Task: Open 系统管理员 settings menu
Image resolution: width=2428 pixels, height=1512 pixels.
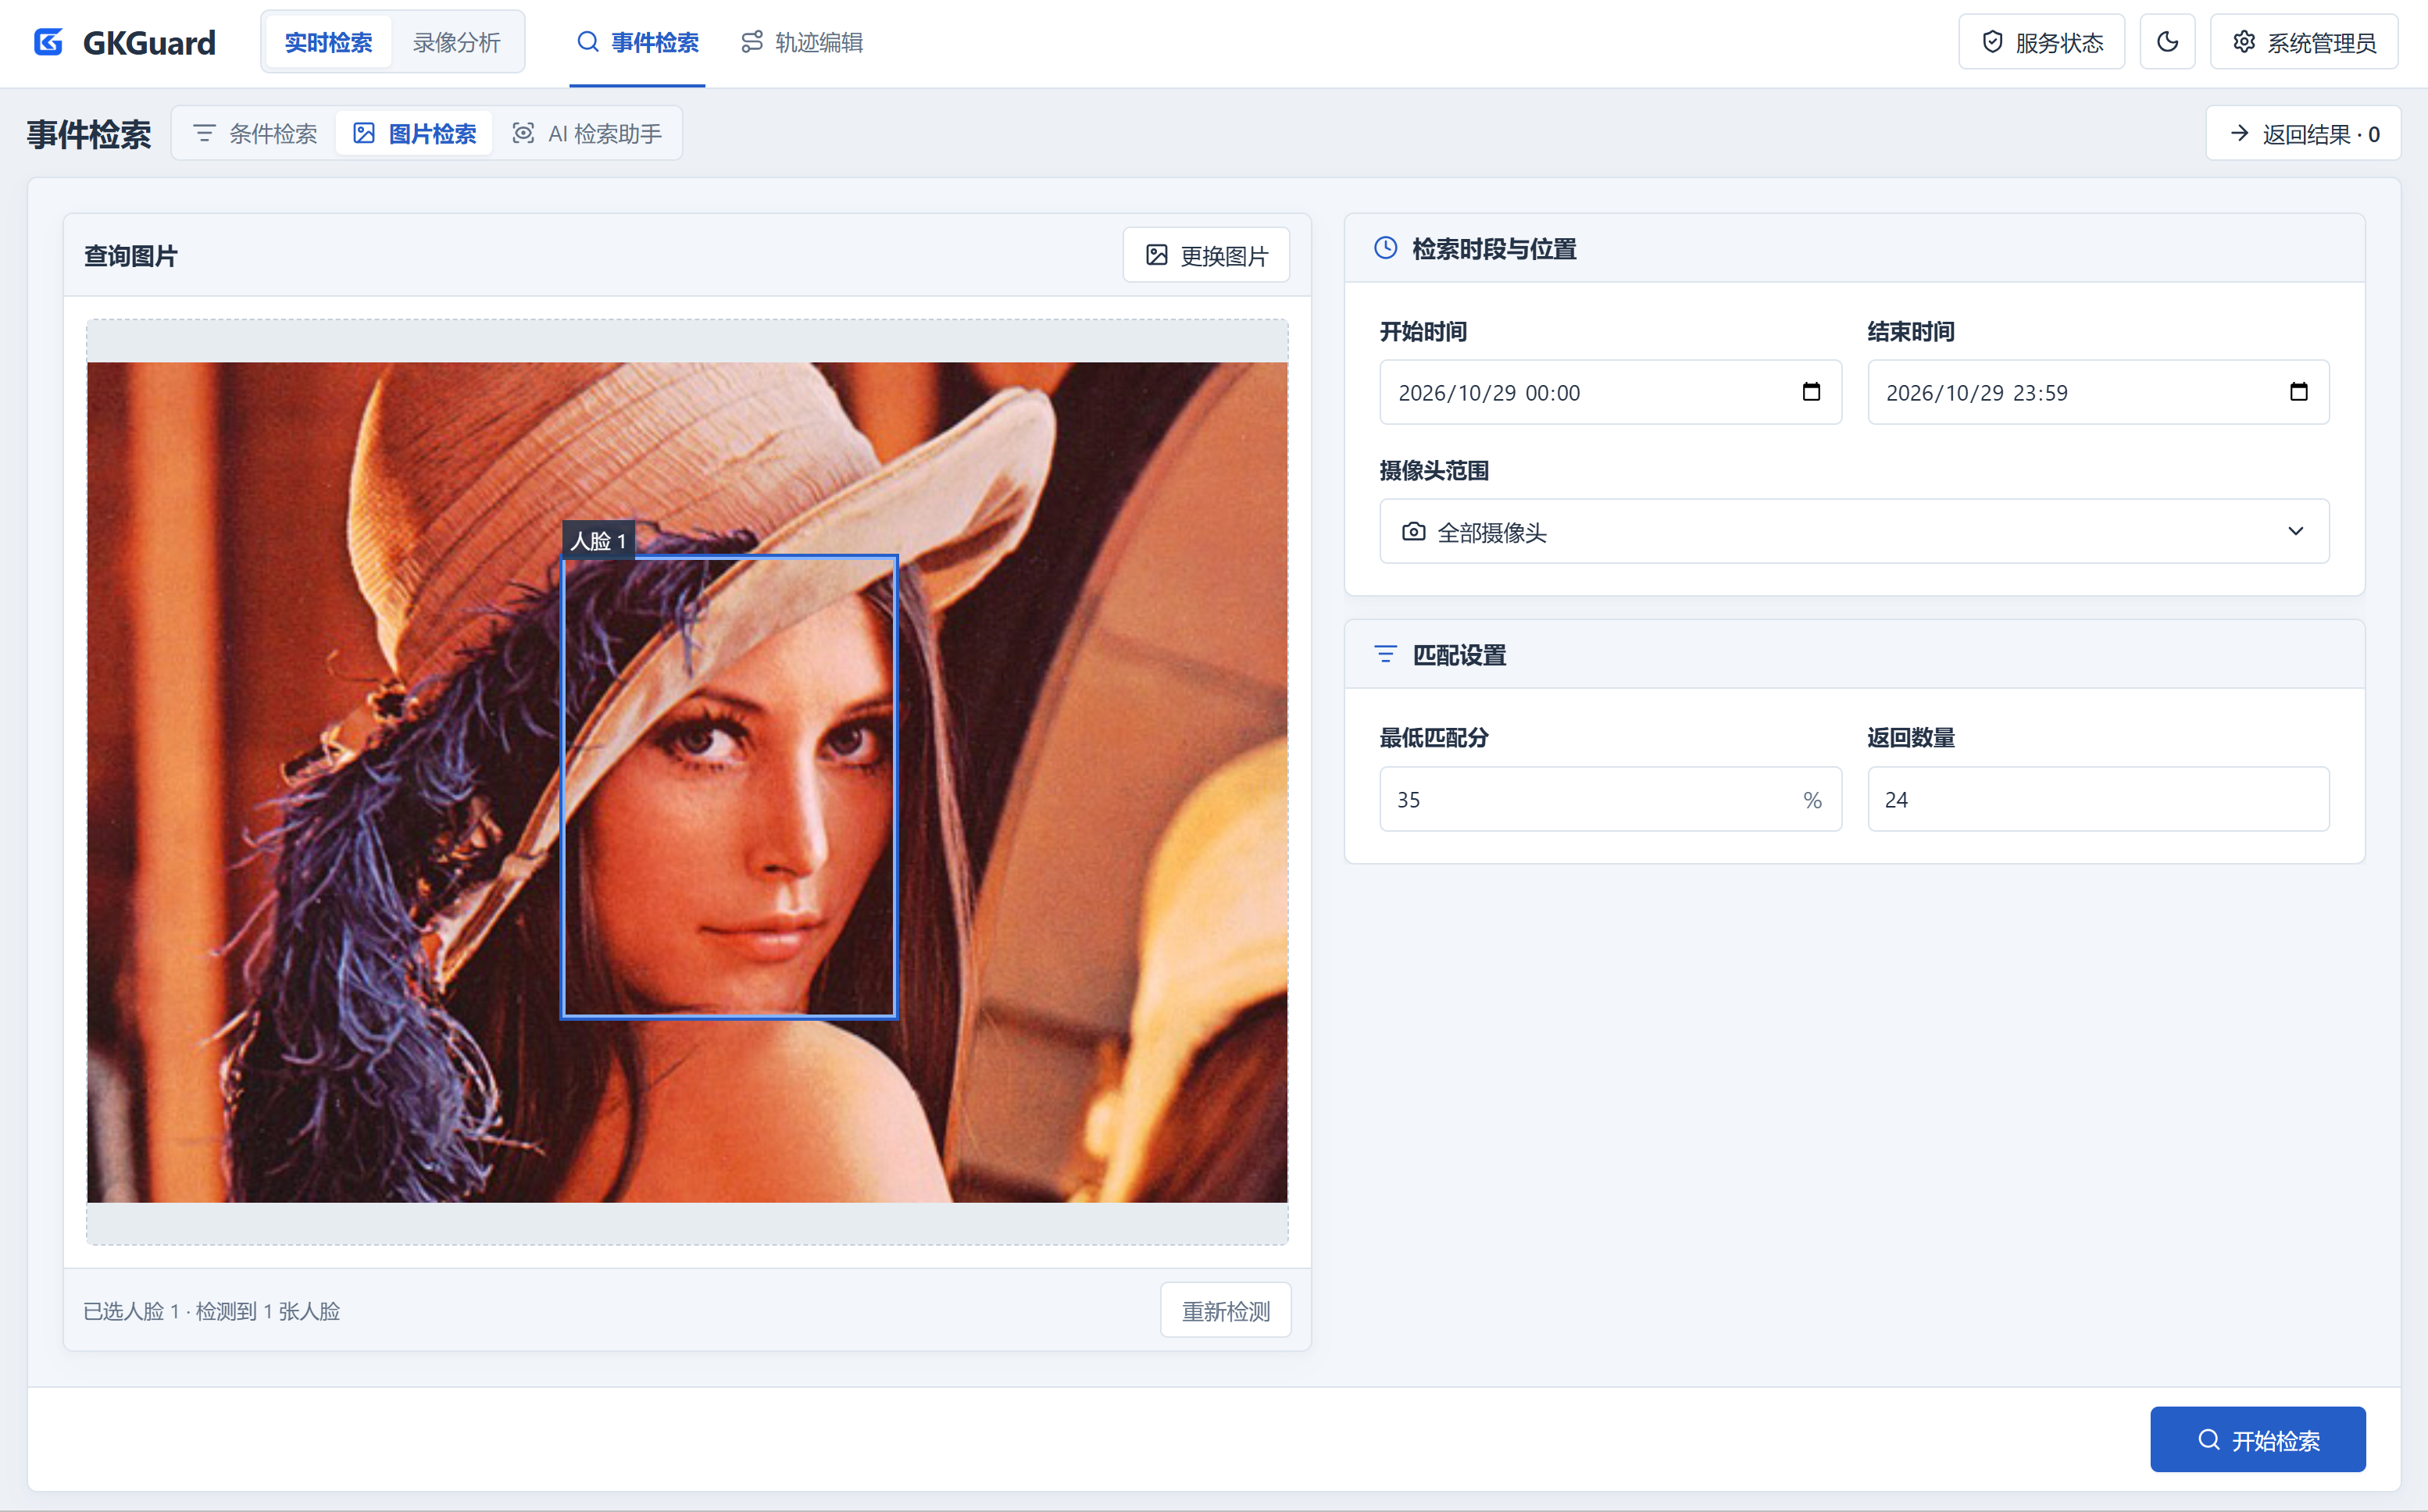Action: coord(2304,42)
